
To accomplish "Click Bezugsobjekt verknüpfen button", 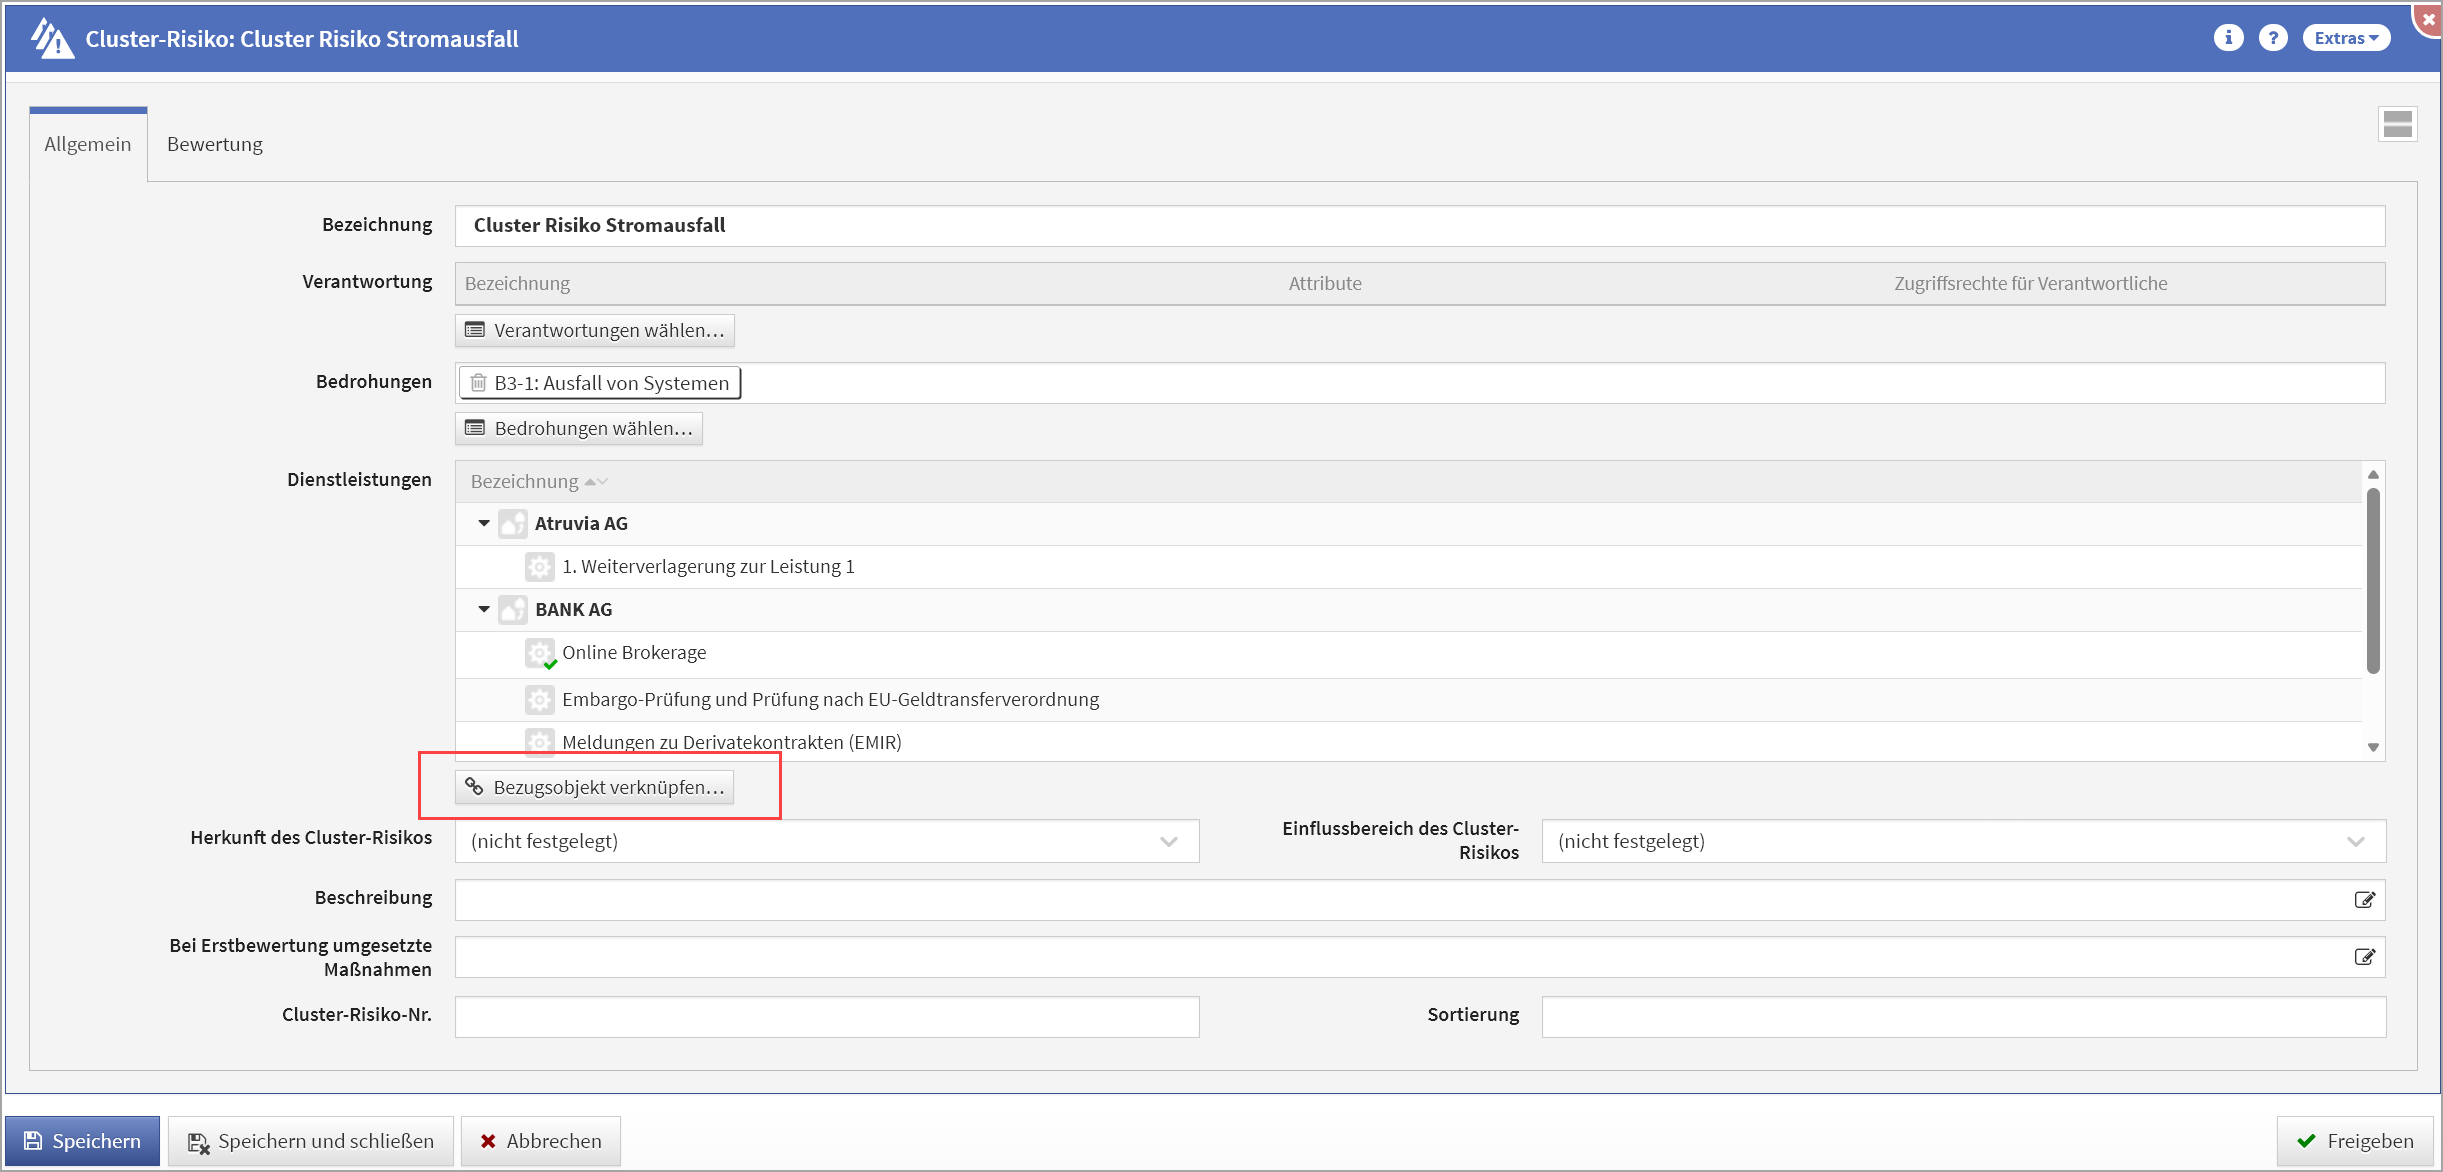I will [x=595, y=787].
